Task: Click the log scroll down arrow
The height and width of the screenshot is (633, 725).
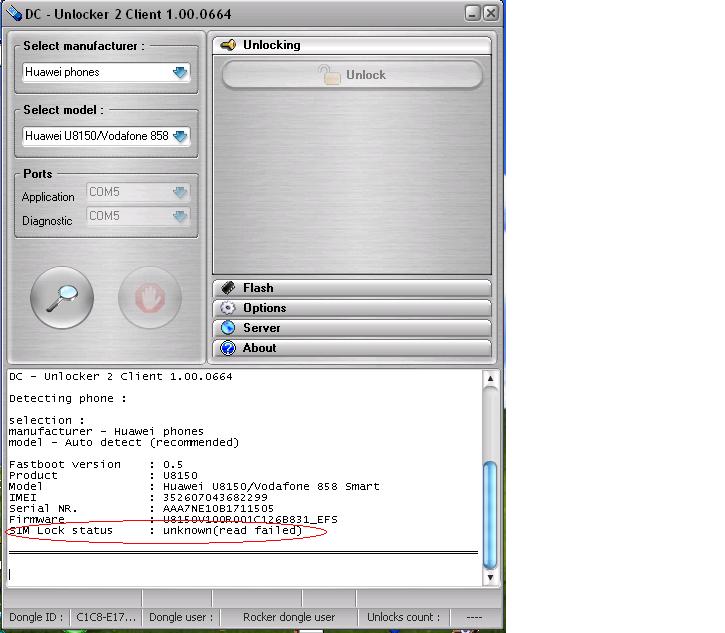Action: pos(490,577)
